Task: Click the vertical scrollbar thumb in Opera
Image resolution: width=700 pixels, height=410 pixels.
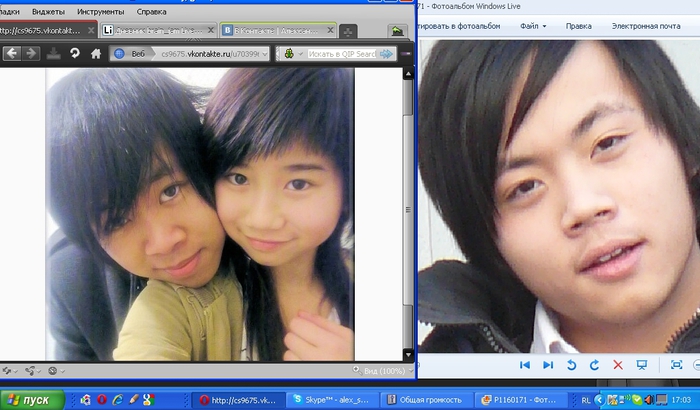Action: click(x=408, y=210)
